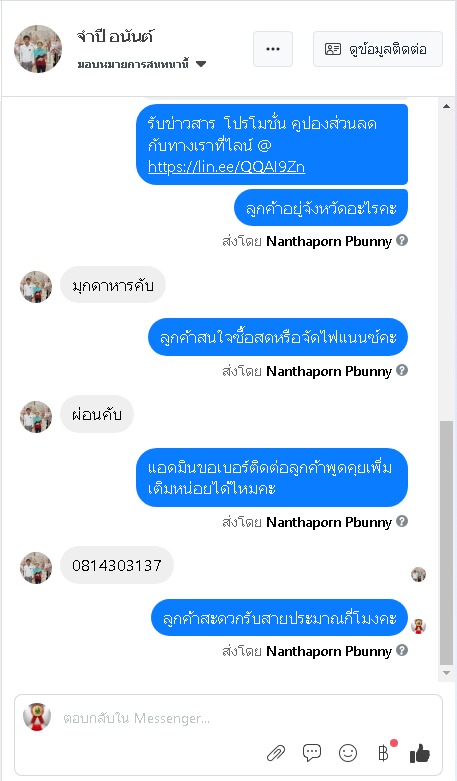Click จำปี อนันต์ profile picture in header
The height and width of the screenshot is (781, 457).
(38, 49)
